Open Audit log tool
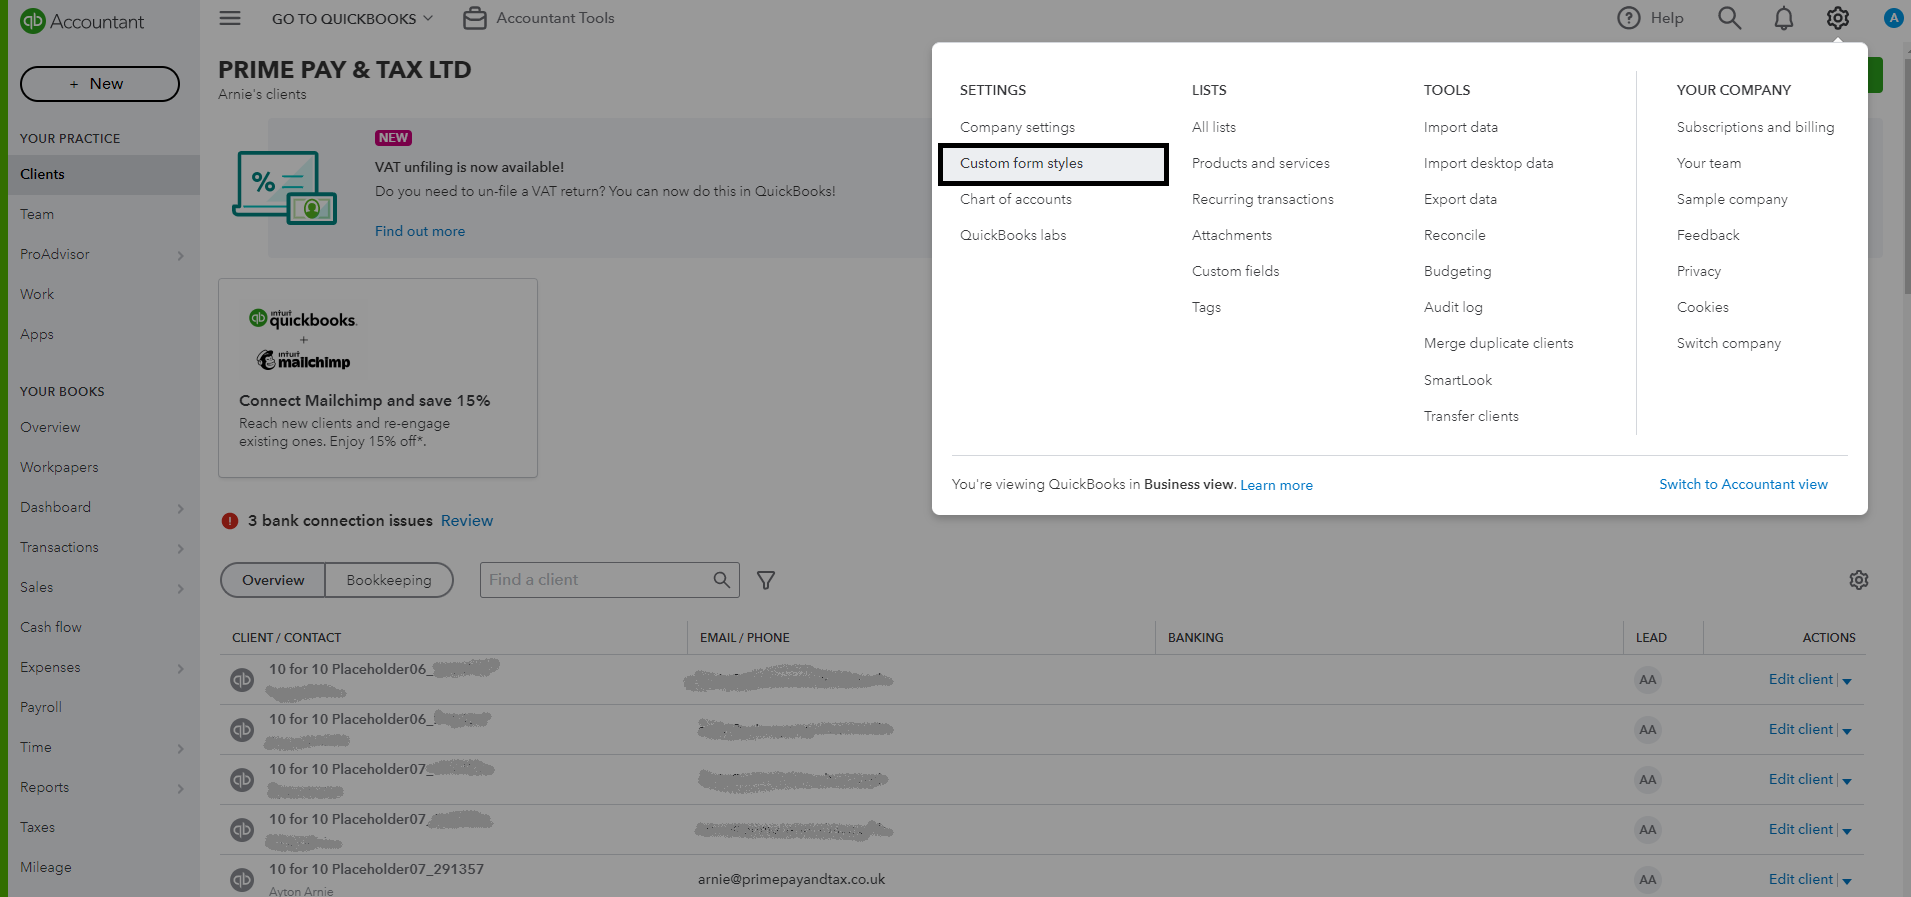 coord(1453,307)
